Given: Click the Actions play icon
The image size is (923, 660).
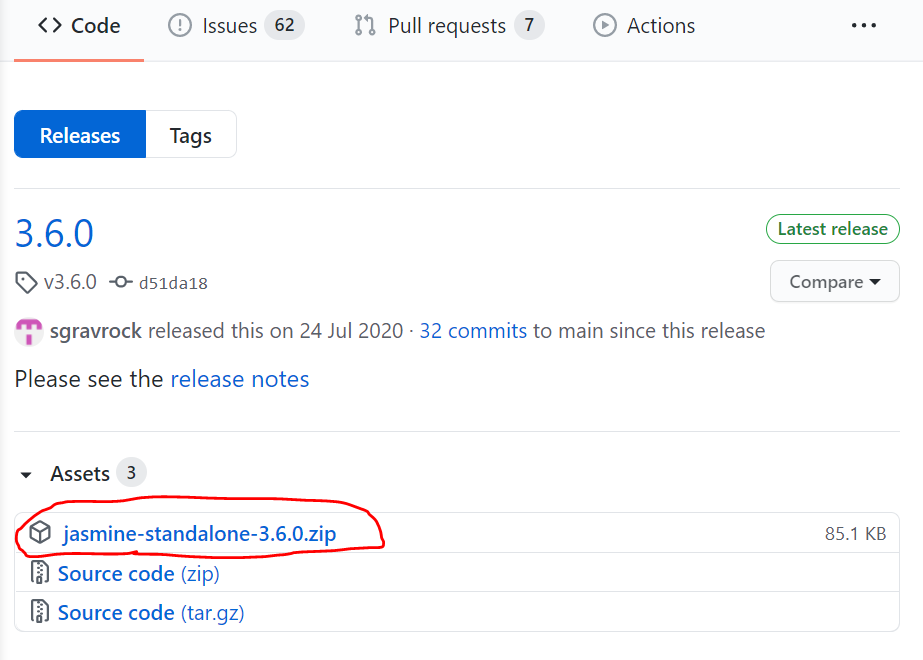Looking at the screenshot, I should [x=605, y=25].
